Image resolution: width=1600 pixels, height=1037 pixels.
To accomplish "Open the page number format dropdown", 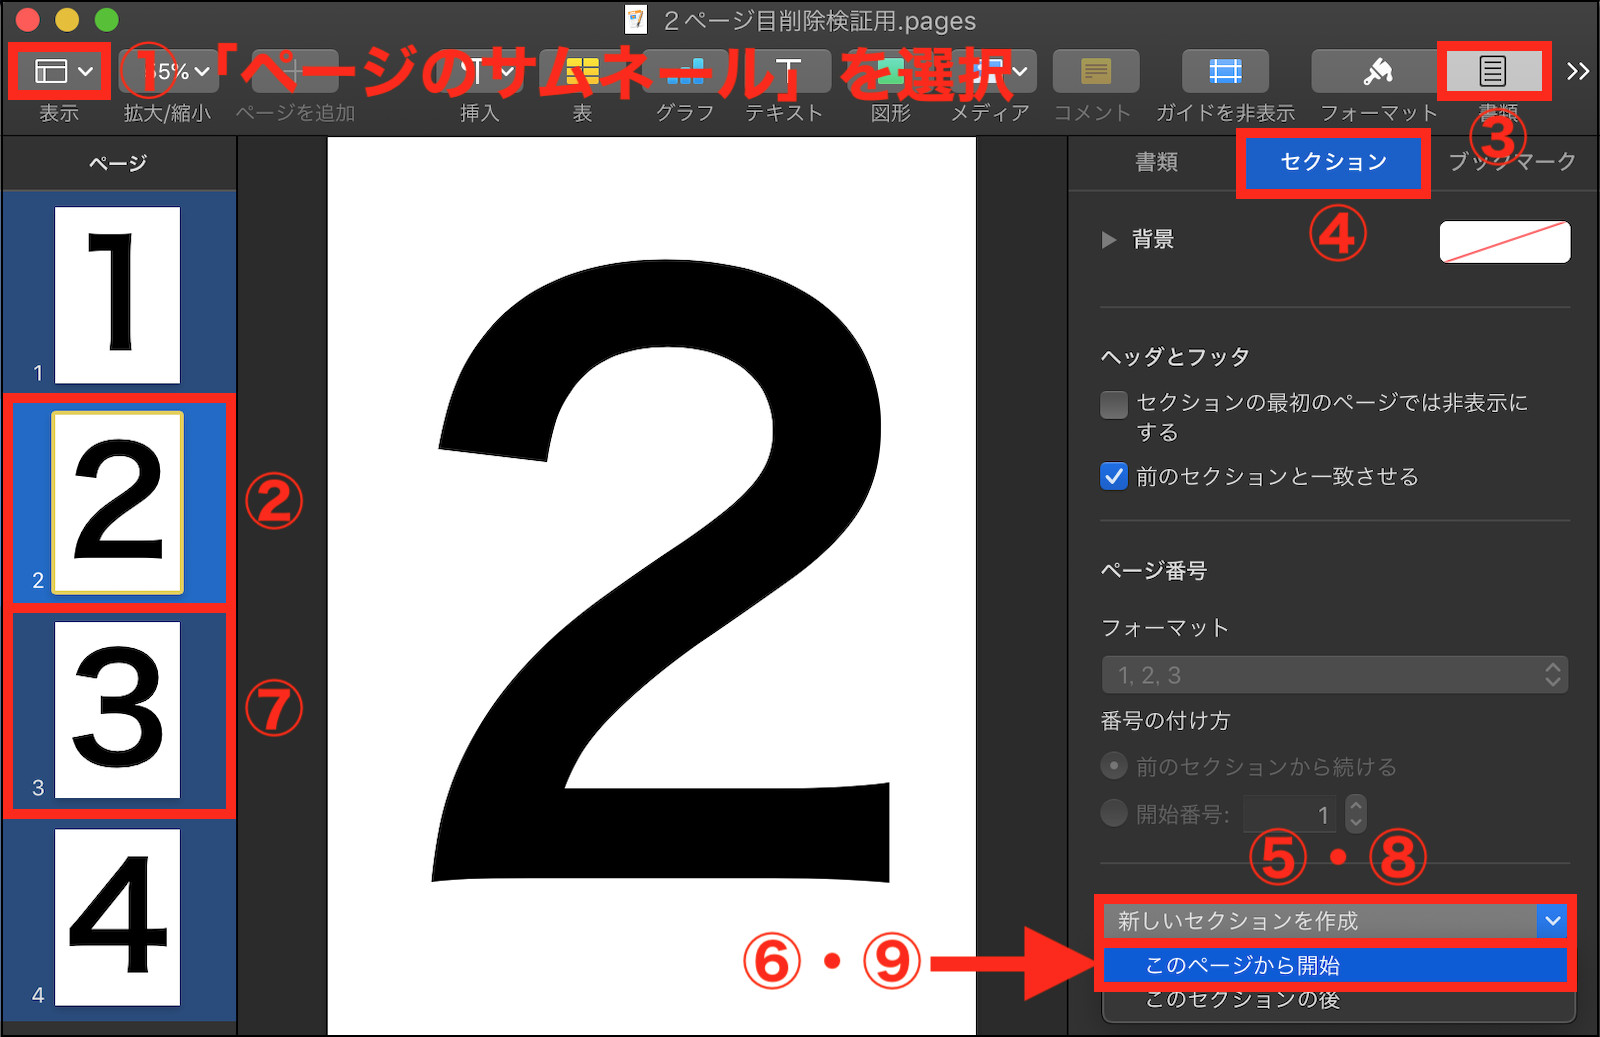I will [1335, 675].
